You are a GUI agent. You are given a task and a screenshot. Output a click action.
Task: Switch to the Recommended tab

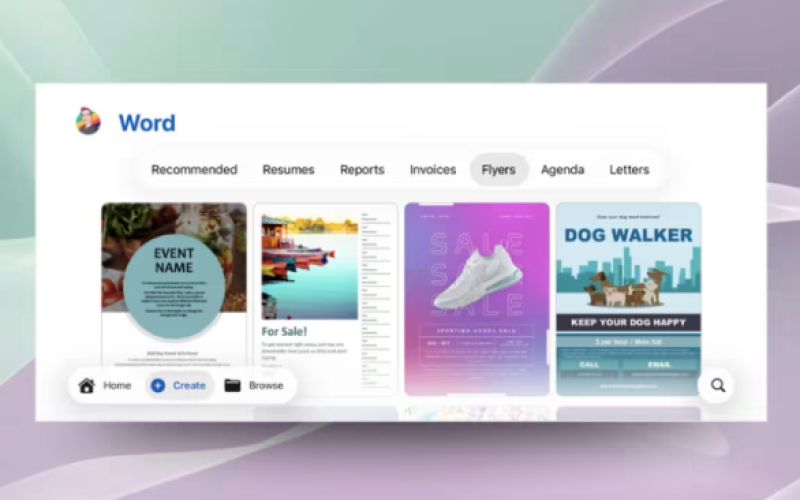194,169
